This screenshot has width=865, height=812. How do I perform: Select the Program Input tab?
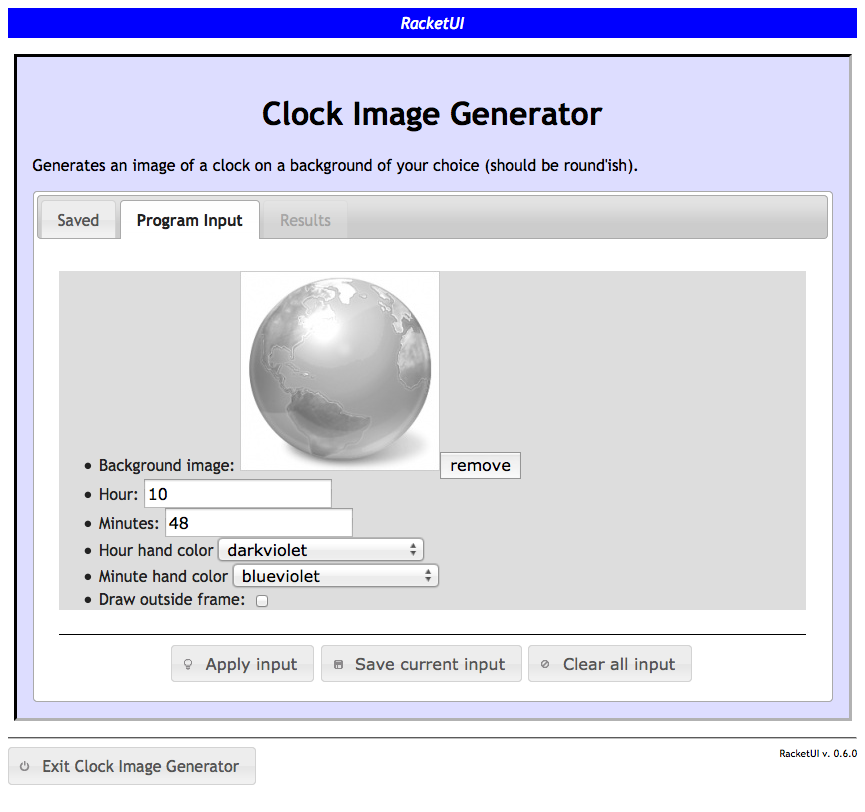[189, 220]
